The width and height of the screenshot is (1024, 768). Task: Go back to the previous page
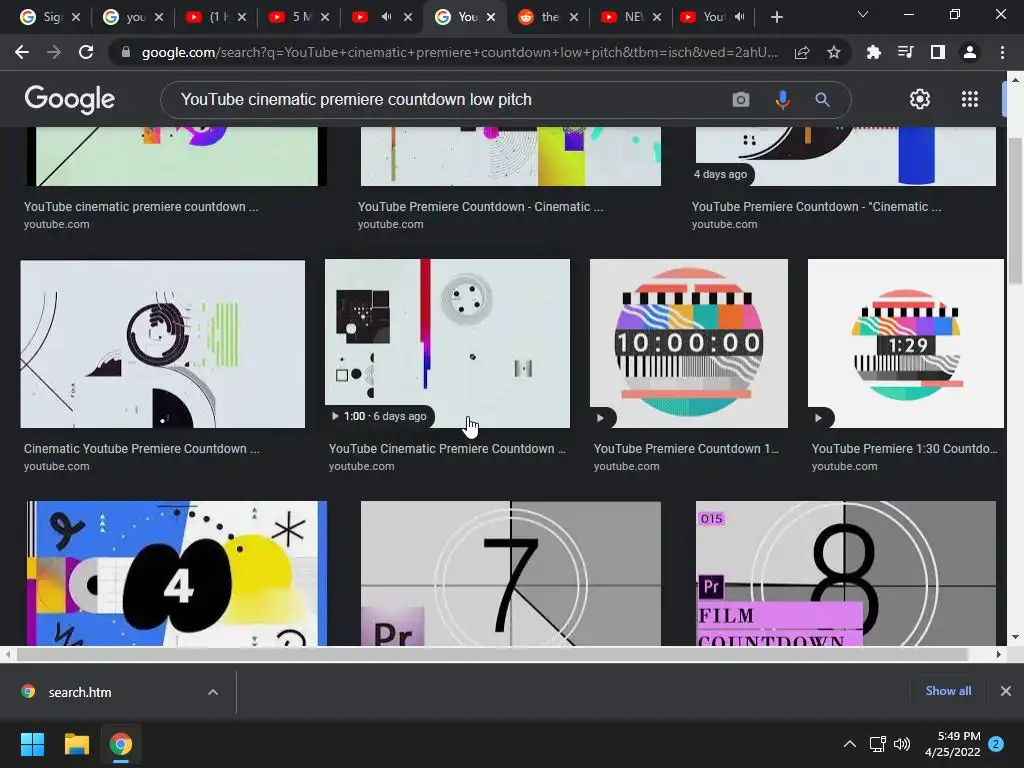pos(22,52)
